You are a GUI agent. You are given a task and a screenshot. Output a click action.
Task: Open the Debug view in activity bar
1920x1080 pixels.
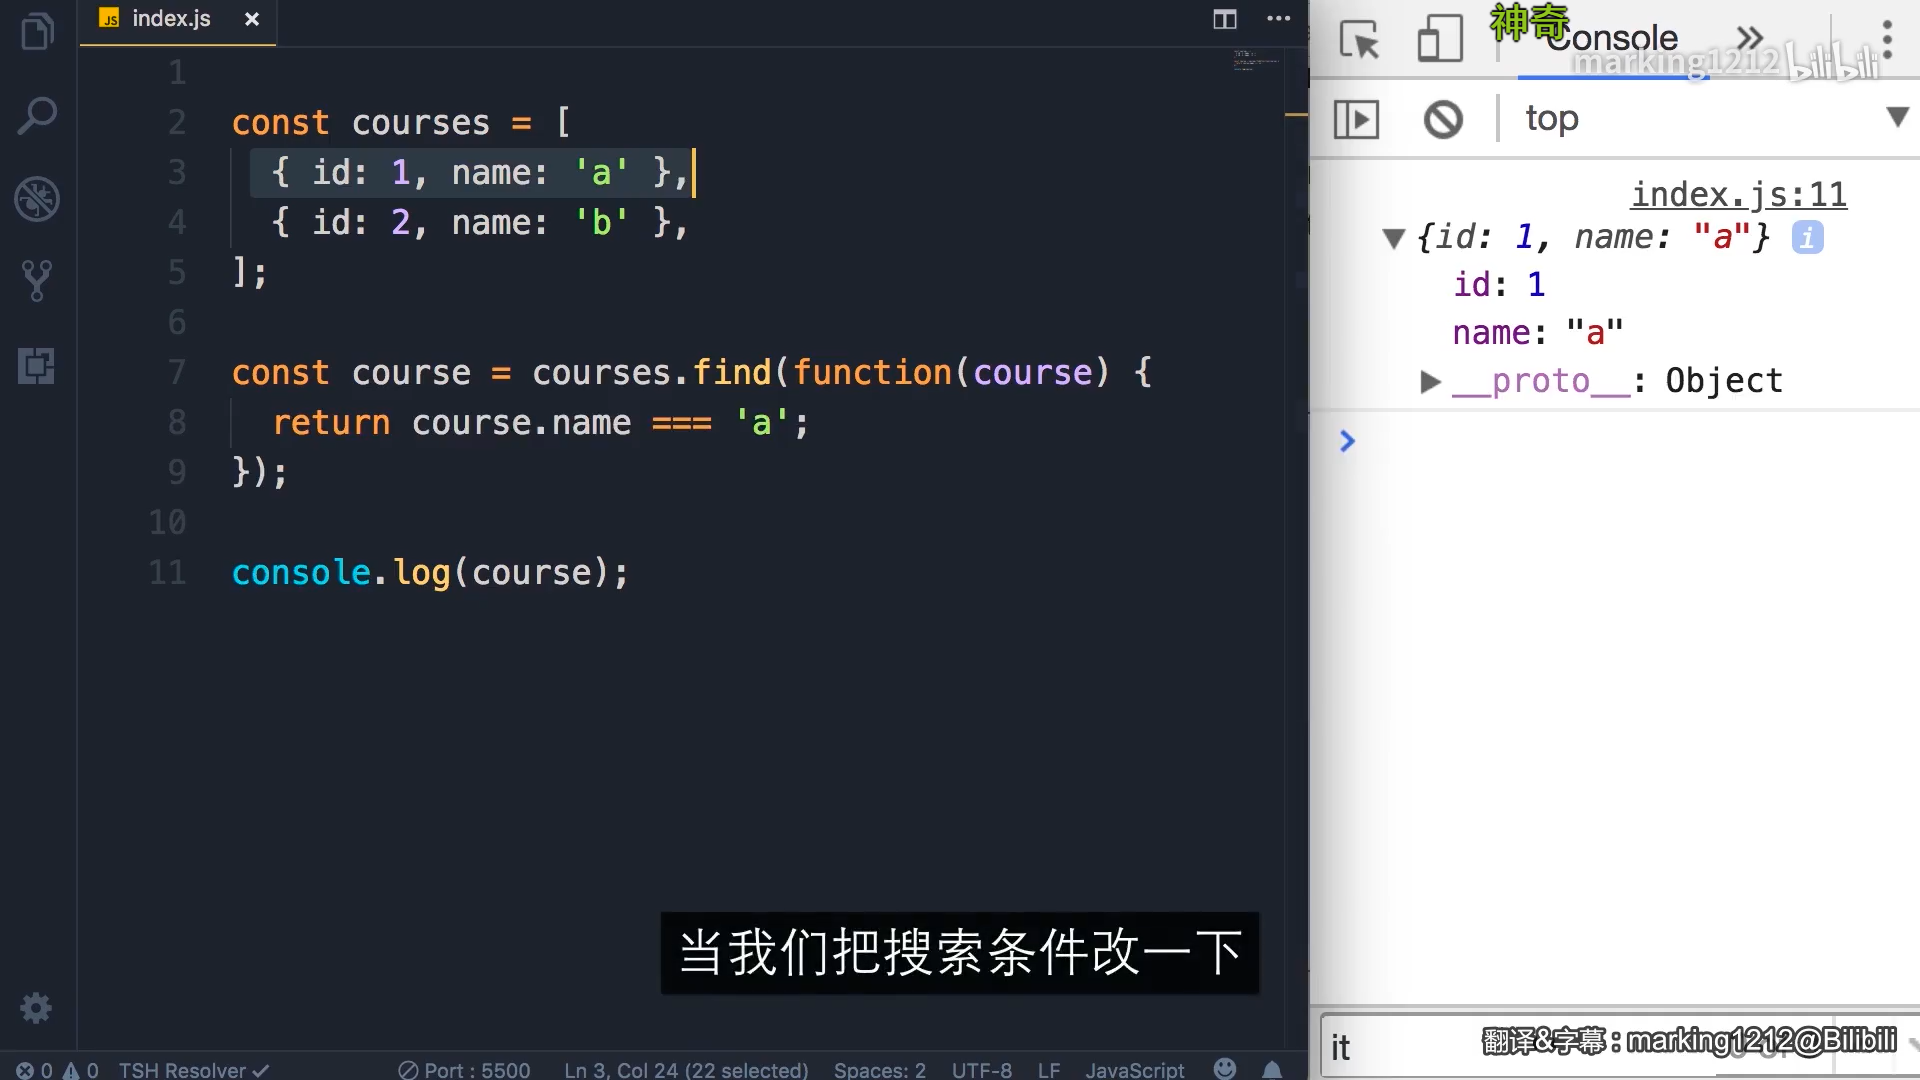[37, 199]
